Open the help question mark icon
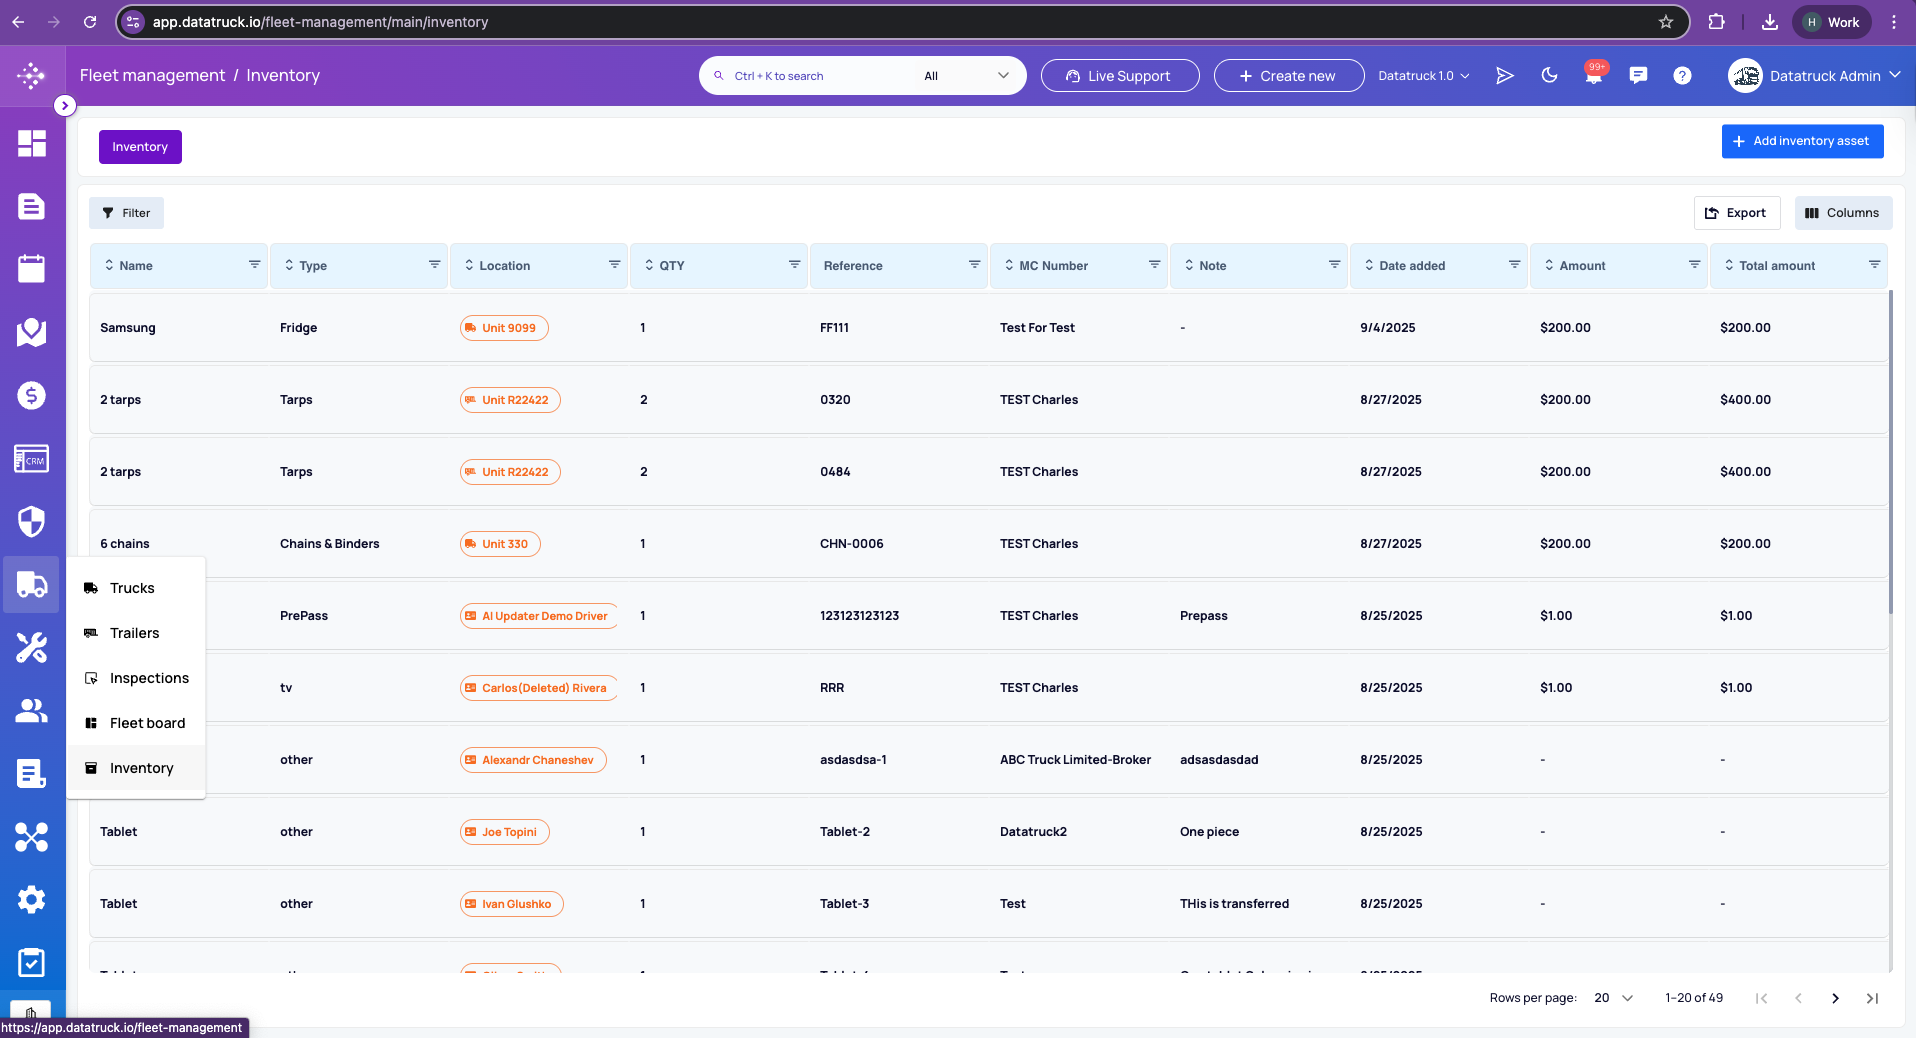Screen dimensions: 1916x1038 (x=1682, y=75)
